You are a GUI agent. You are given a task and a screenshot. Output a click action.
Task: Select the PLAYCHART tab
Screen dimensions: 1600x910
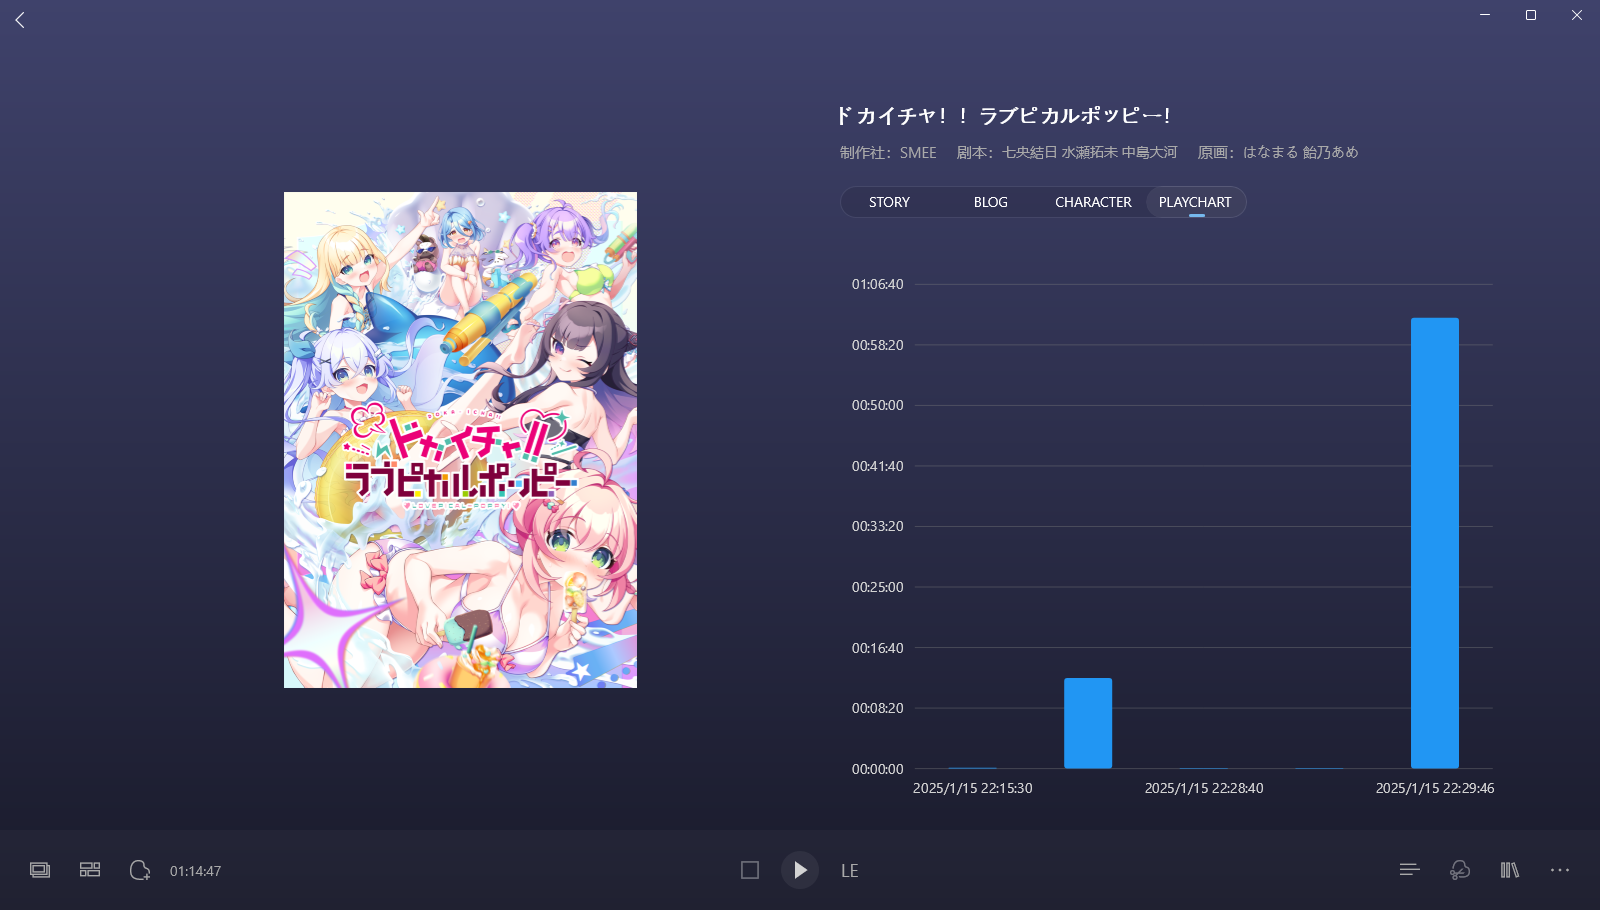click(x=1195, y=202)
